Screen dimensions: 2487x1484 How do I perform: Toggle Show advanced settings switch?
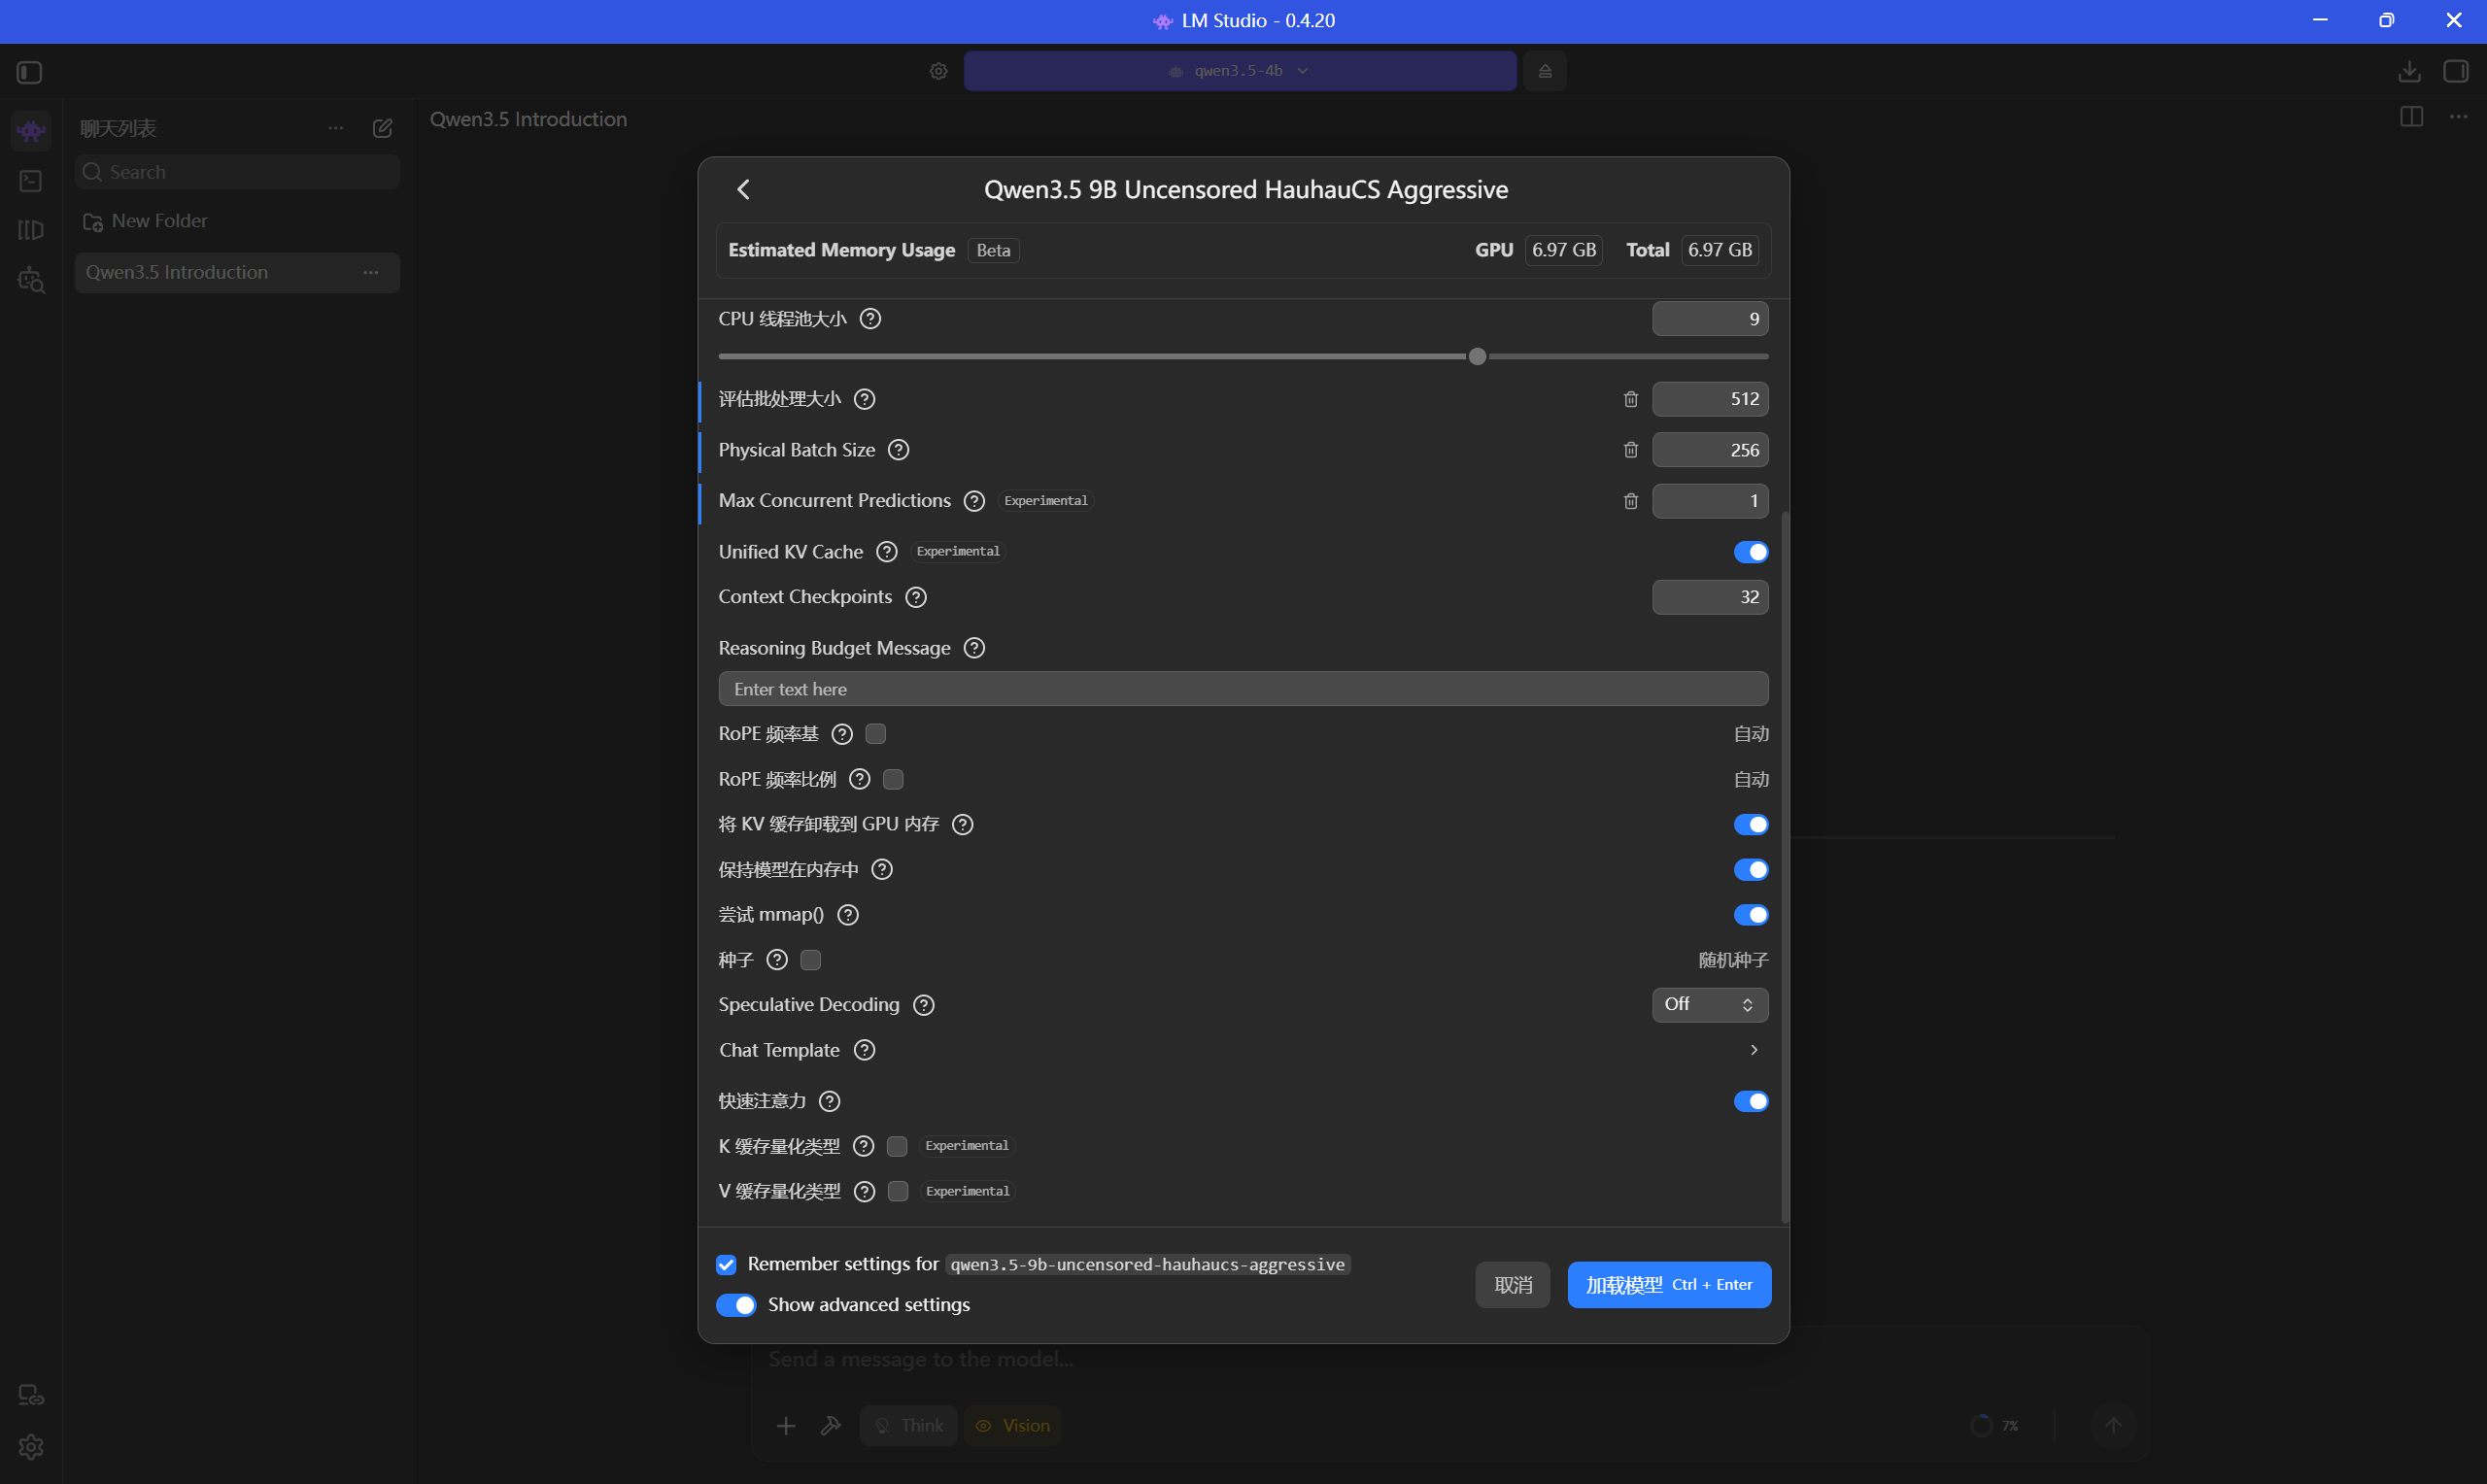pos(736,1305)
